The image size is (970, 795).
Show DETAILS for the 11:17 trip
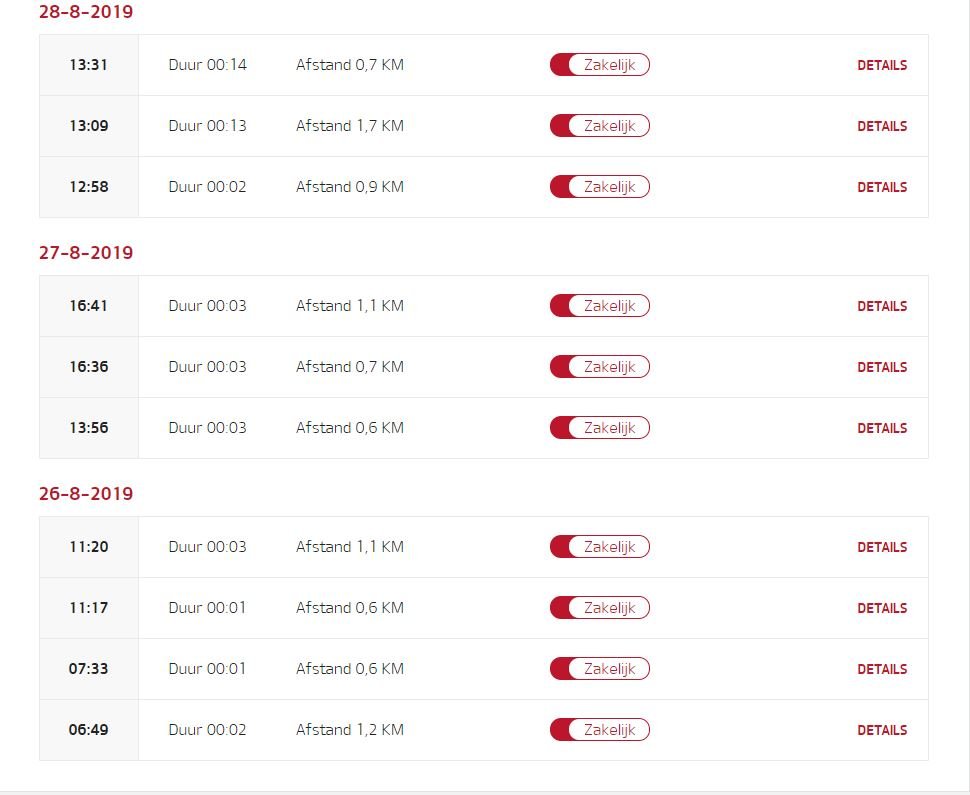pyautogui.click(x=882, y=608)
